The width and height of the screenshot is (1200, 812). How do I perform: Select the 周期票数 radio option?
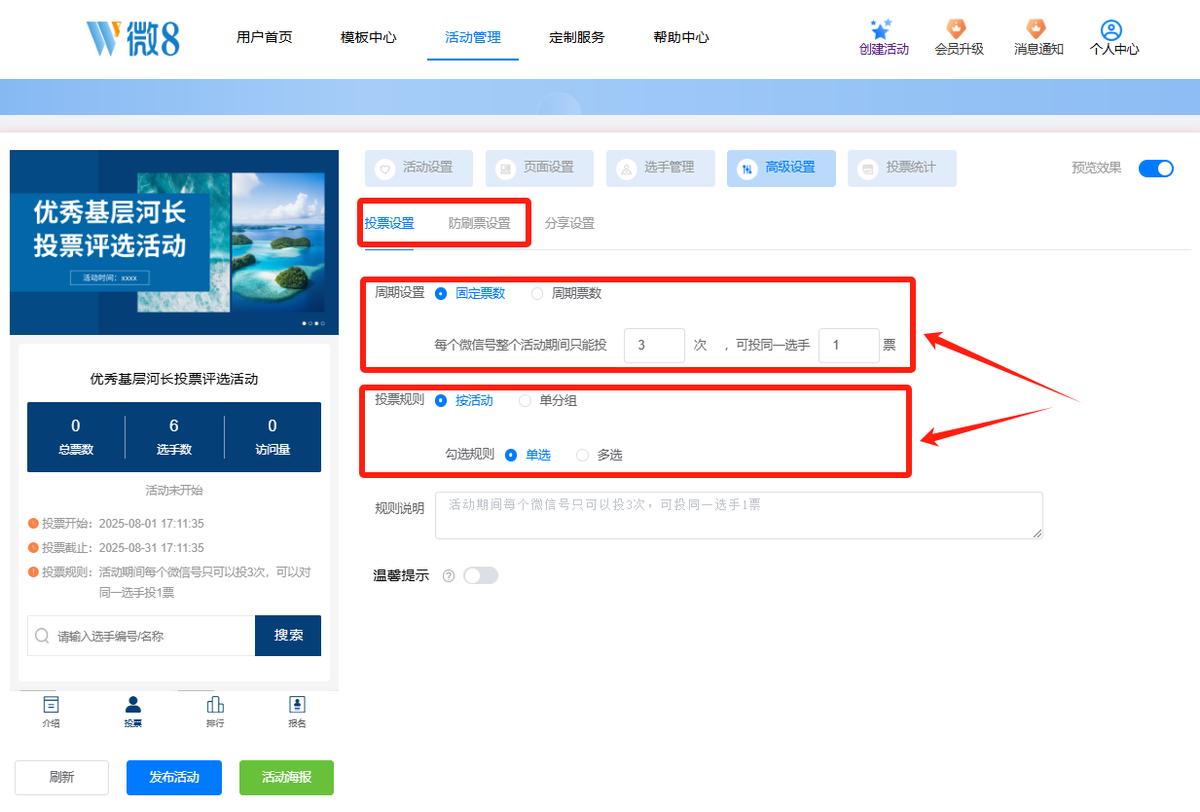click(537, 293)
